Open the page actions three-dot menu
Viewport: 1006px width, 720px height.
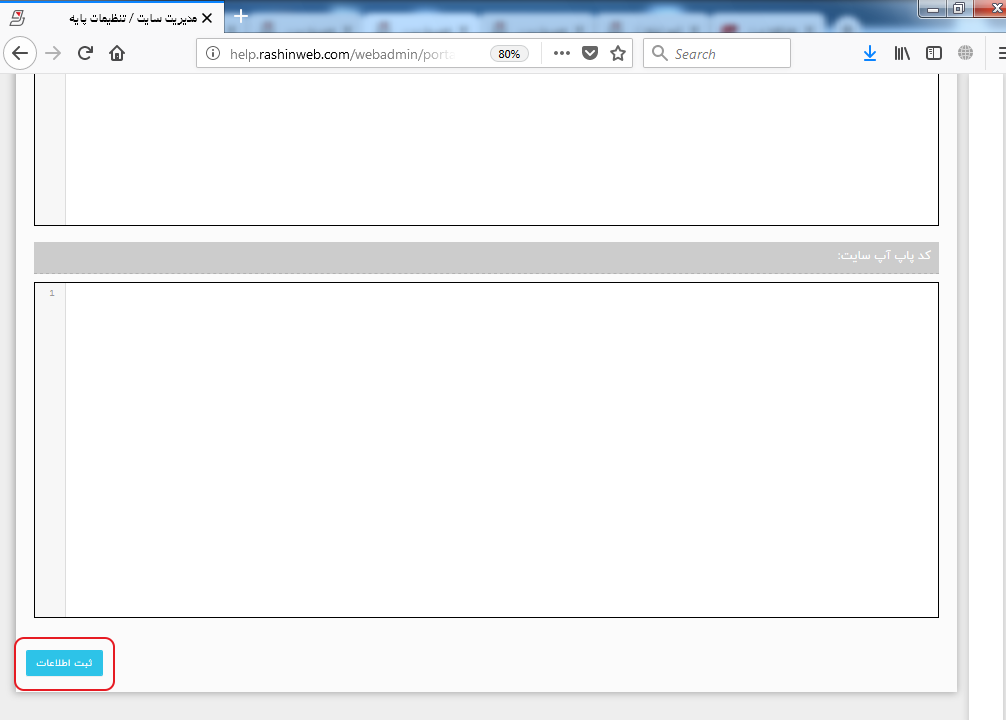click(x=561, y=53)
